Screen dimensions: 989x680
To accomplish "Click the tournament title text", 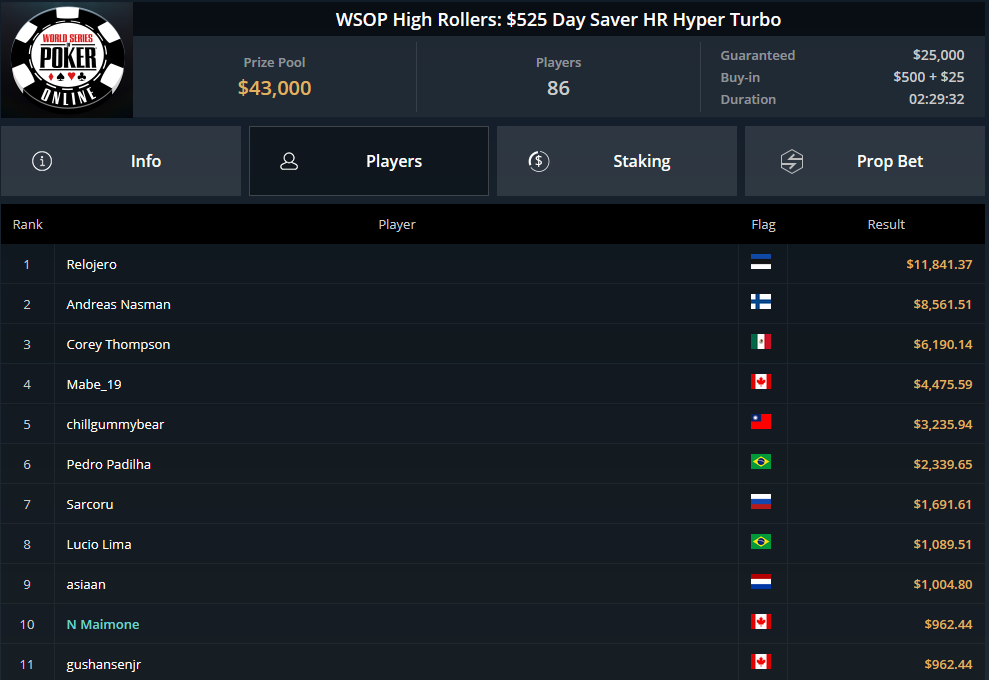I will (x=558, y=20).
